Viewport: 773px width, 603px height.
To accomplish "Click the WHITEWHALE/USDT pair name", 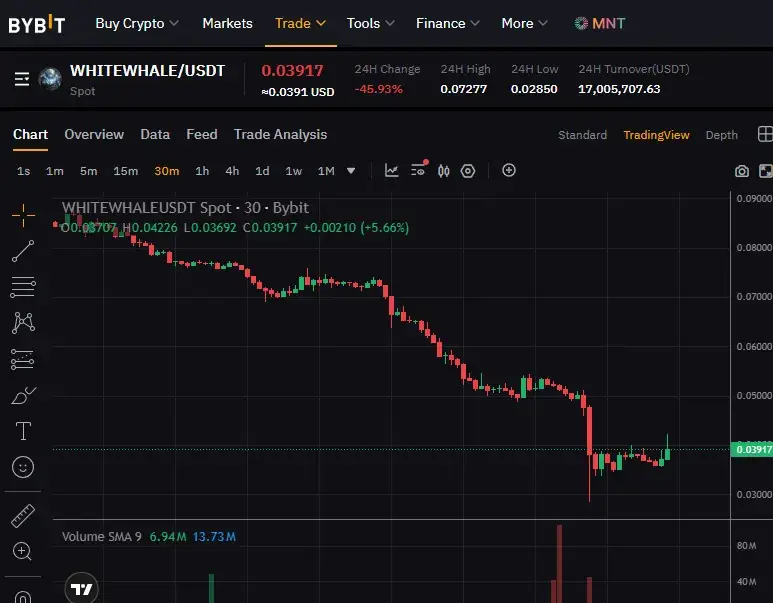I will (x=147, y=71).
